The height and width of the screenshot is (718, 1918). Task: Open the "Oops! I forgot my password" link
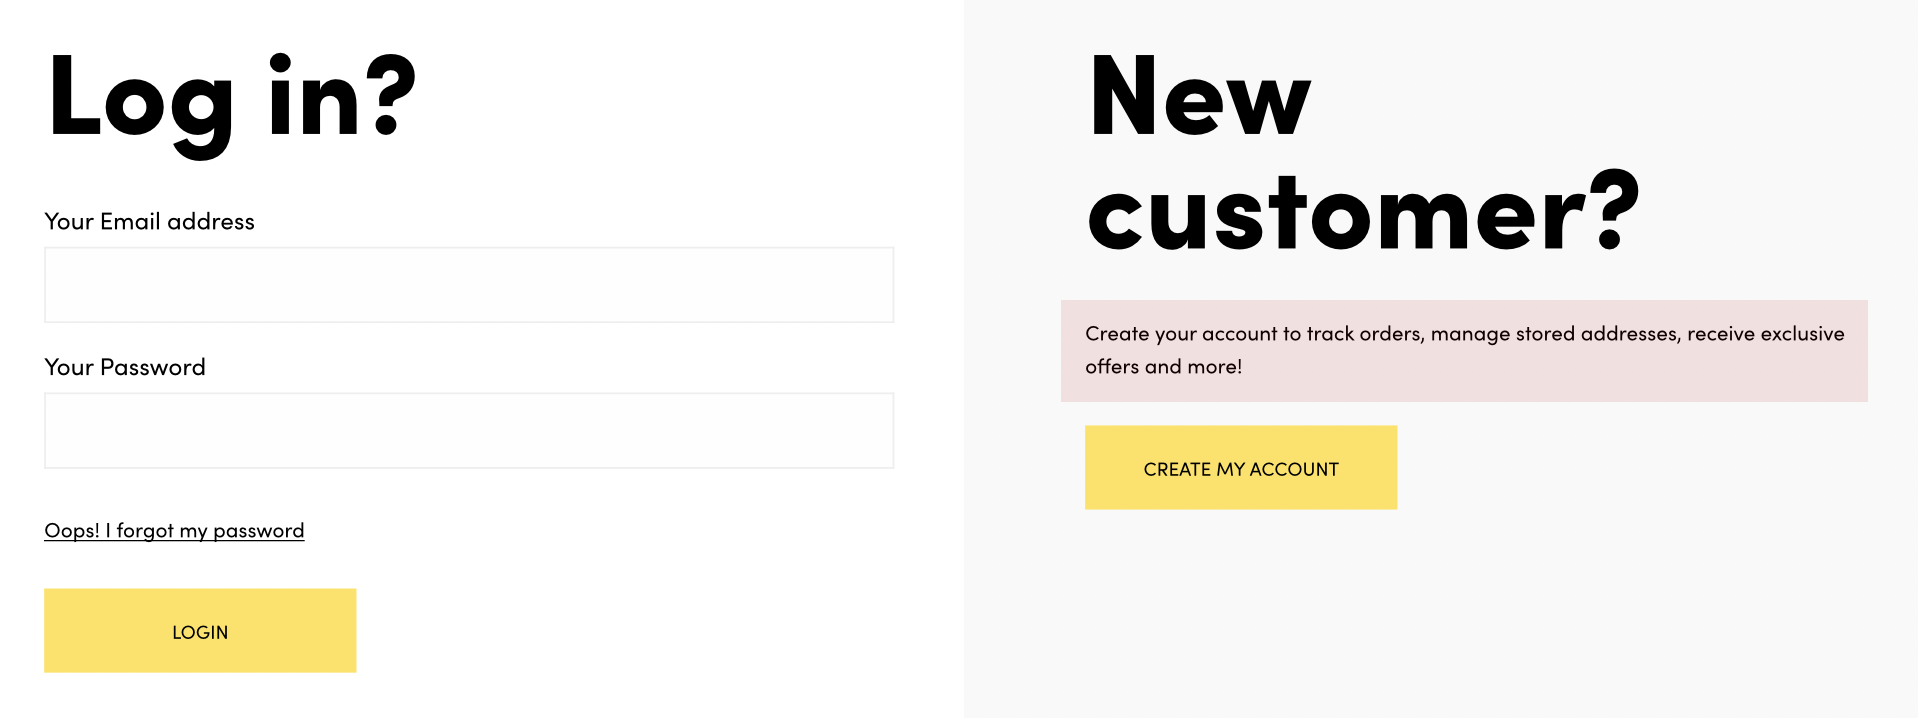[x=174, y=531]
